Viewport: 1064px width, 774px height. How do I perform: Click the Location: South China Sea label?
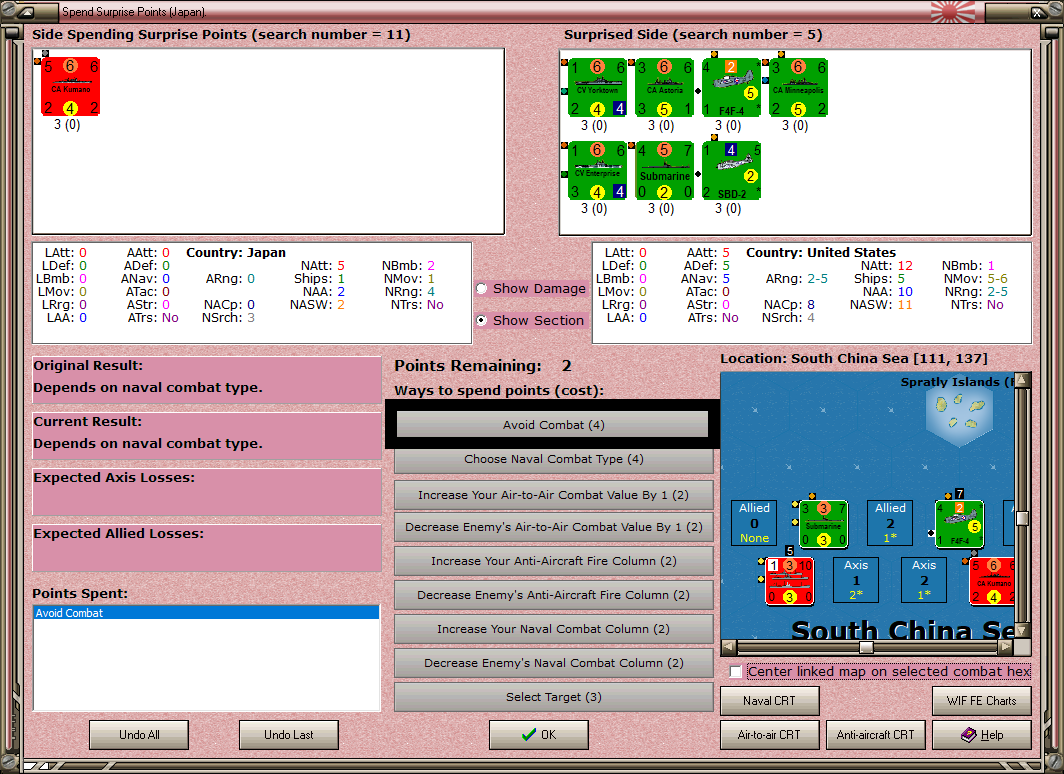(x=854, y=358)
